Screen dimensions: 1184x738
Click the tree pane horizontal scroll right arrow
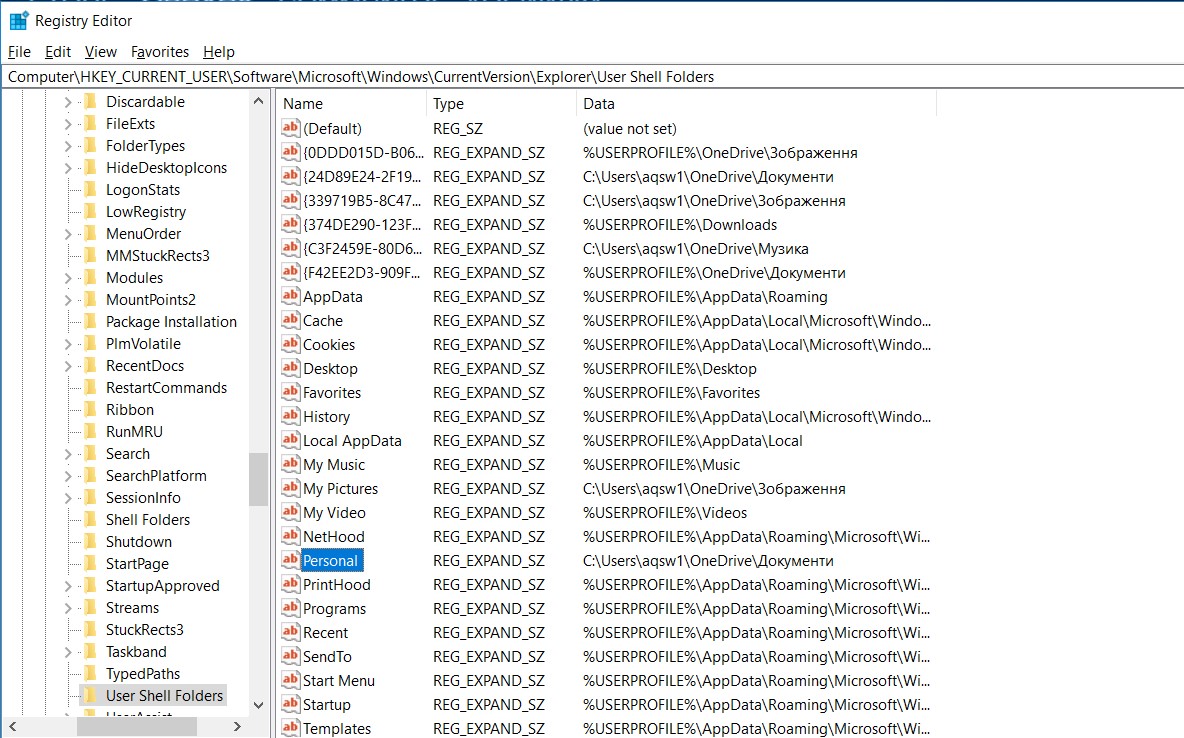[237, 726]
